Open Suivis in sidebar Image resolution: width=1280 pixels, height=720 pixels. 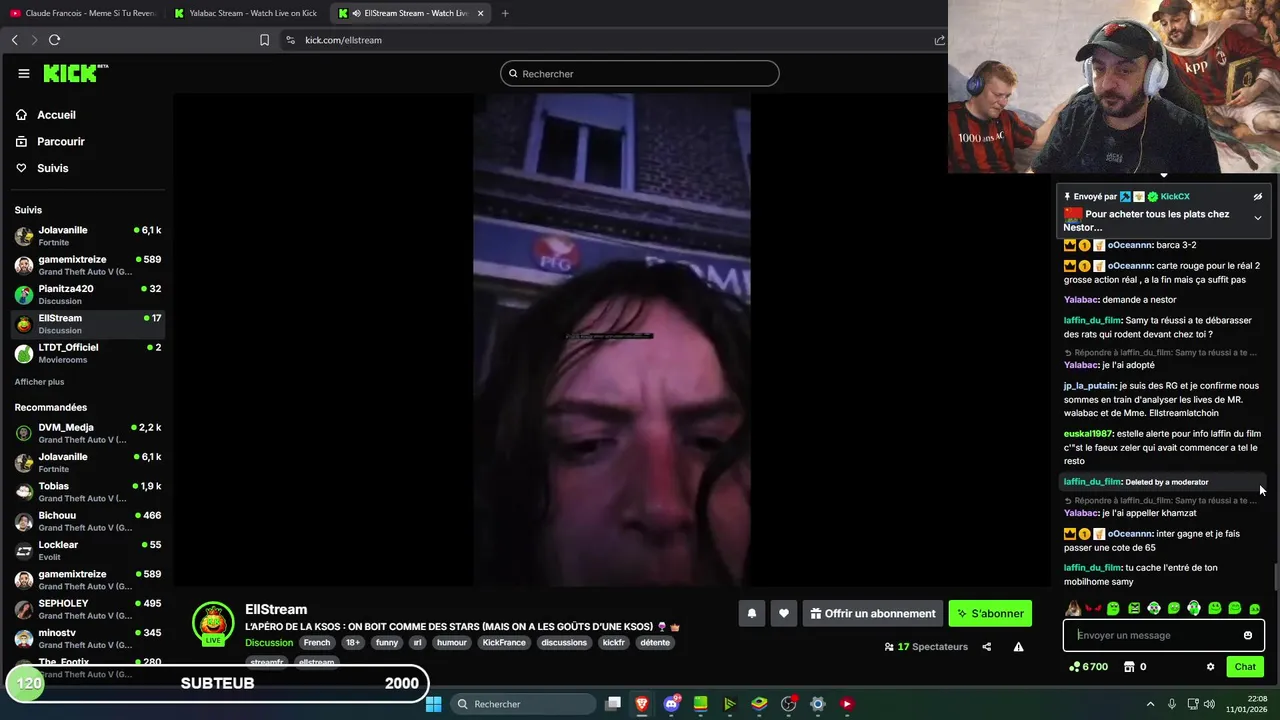click(x=53, y=168)
